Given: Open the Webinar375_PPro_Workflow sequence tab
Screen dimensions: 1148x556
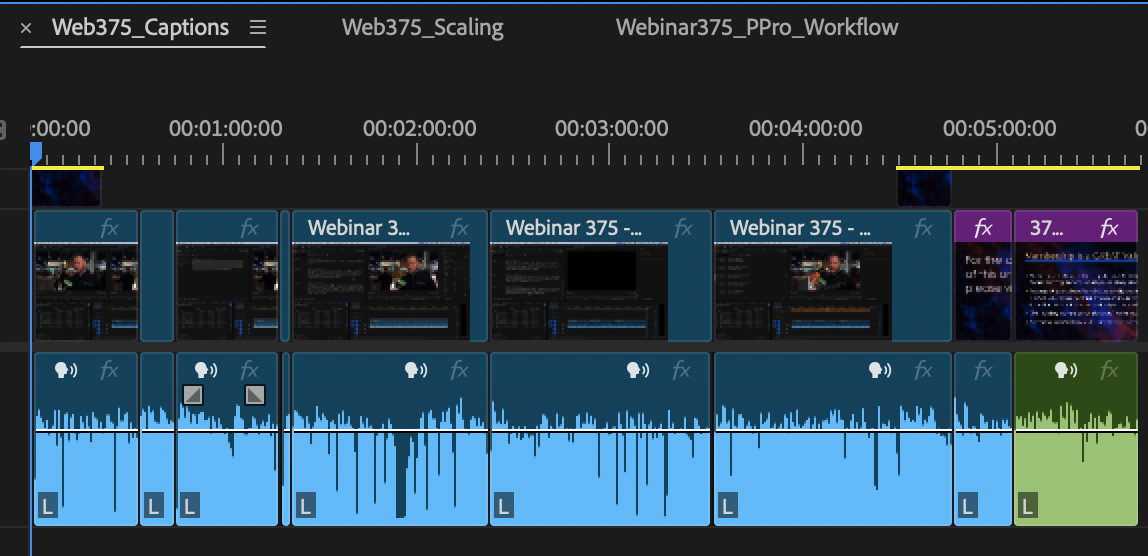Looking at the screenshot, I should pos(756,27).
